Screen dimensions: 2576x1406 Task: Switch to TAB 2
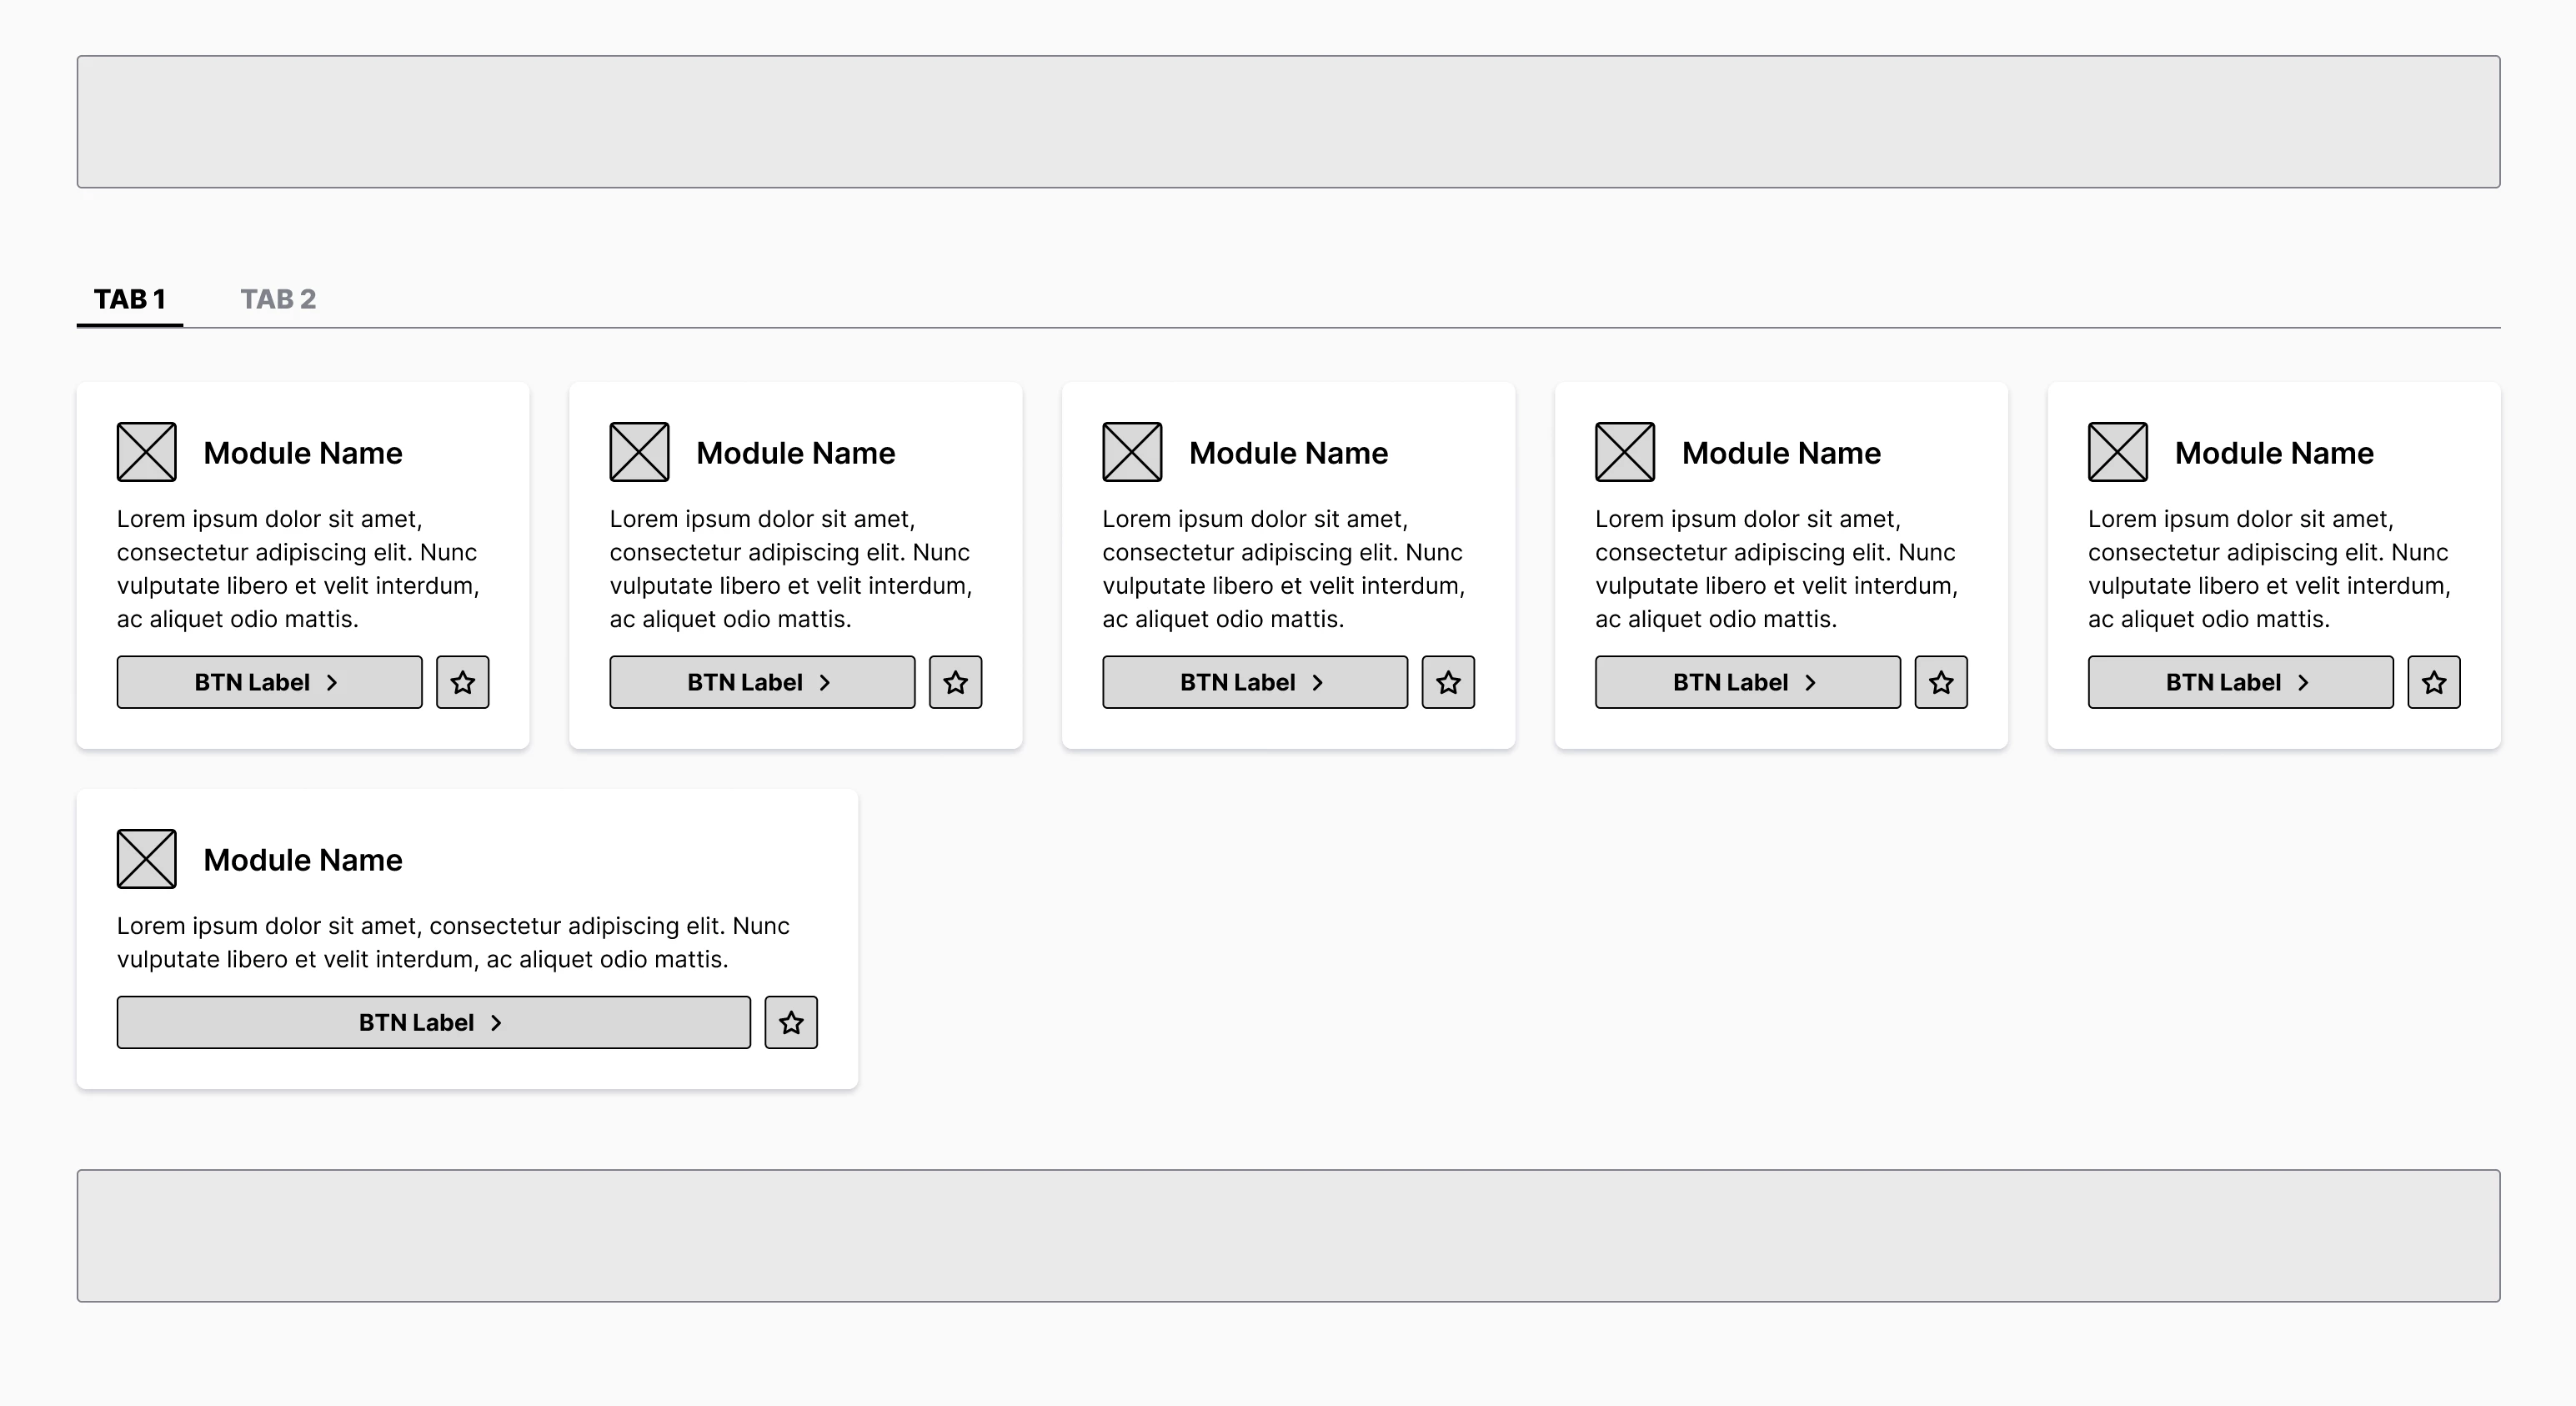click(278, 299)
